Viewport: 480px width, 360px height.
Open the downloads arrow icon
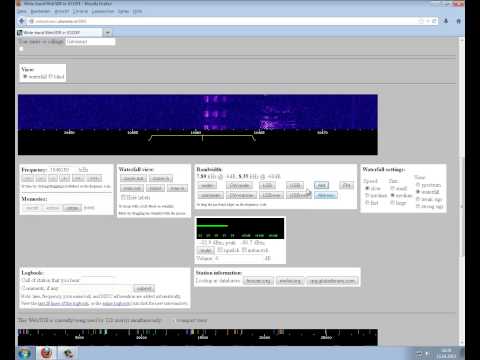pos(446,21)
